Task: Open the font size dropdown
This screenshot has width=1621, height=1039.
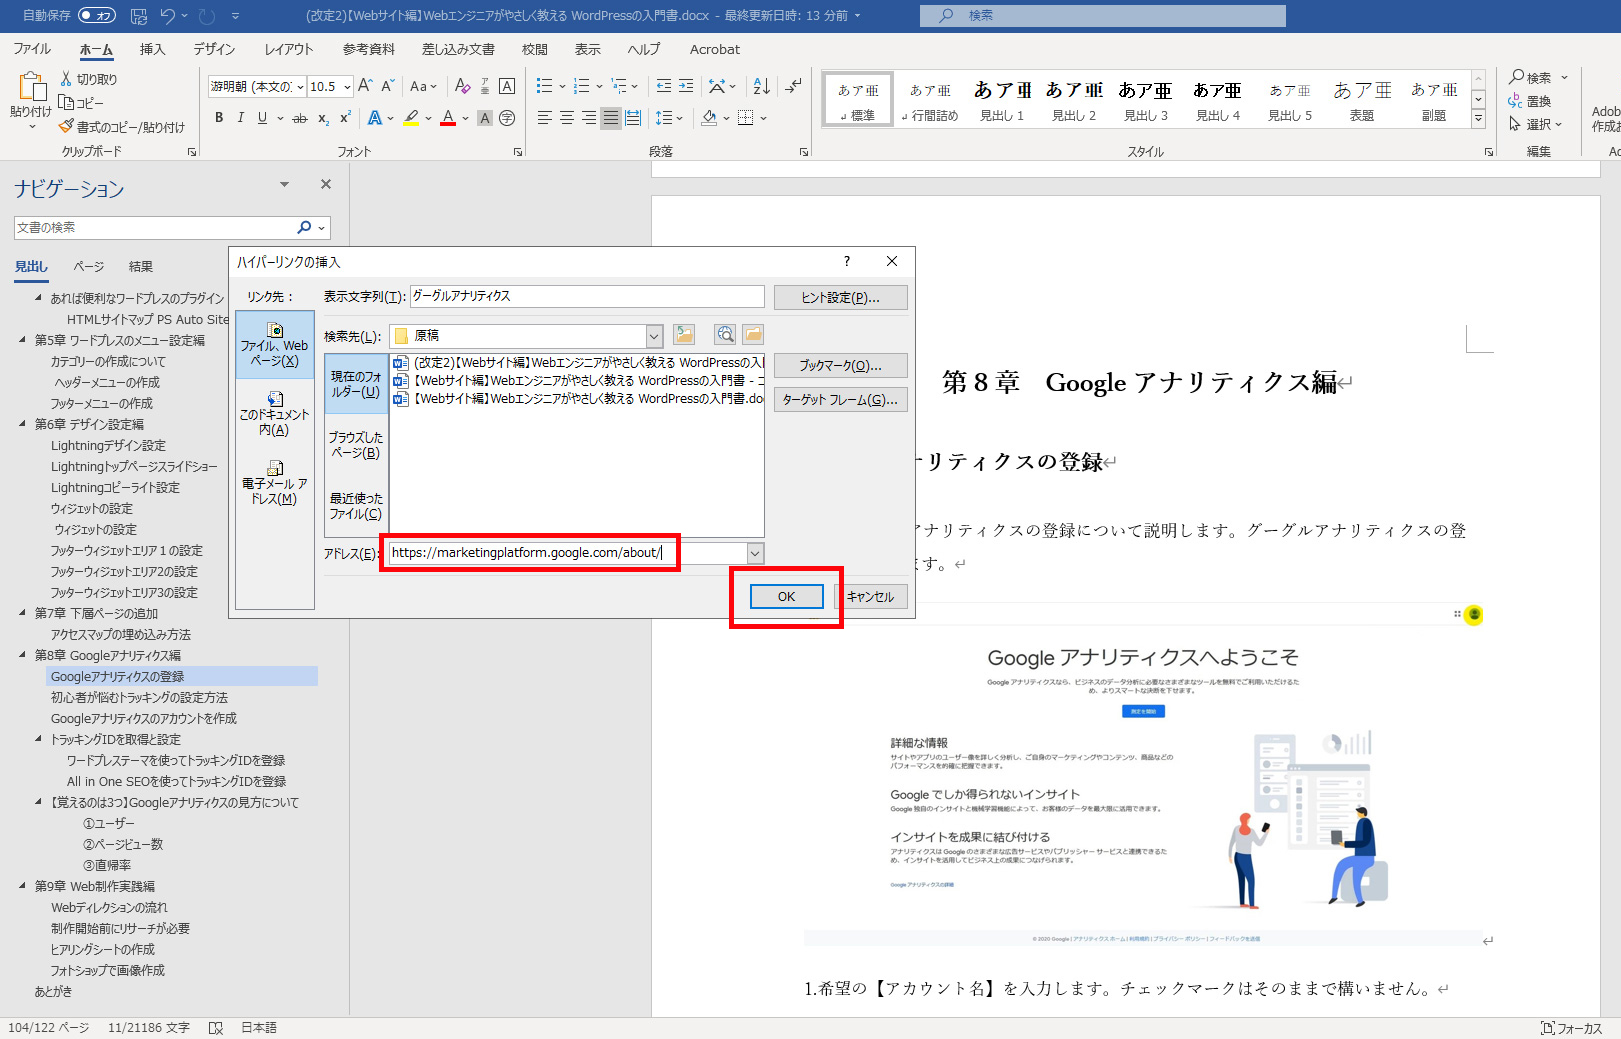Action: (x=347, y=87)
